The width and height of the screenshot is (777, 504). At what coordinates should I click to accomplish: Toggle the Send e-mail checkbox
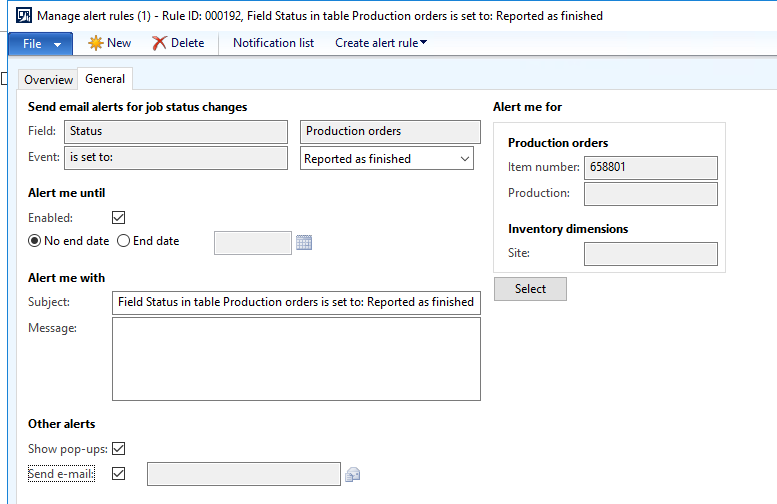click(118, 474)
